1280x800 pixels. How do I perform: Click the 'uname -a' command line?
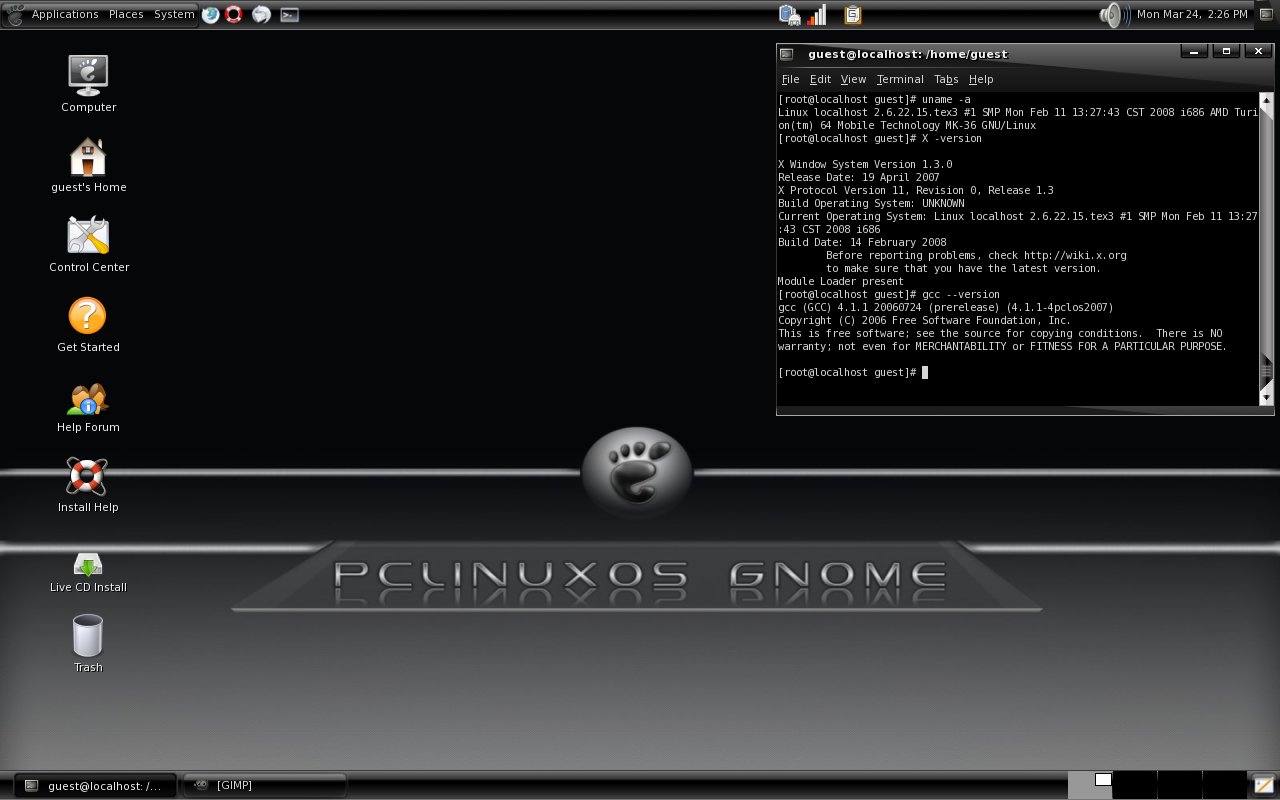tap(874, 100)
